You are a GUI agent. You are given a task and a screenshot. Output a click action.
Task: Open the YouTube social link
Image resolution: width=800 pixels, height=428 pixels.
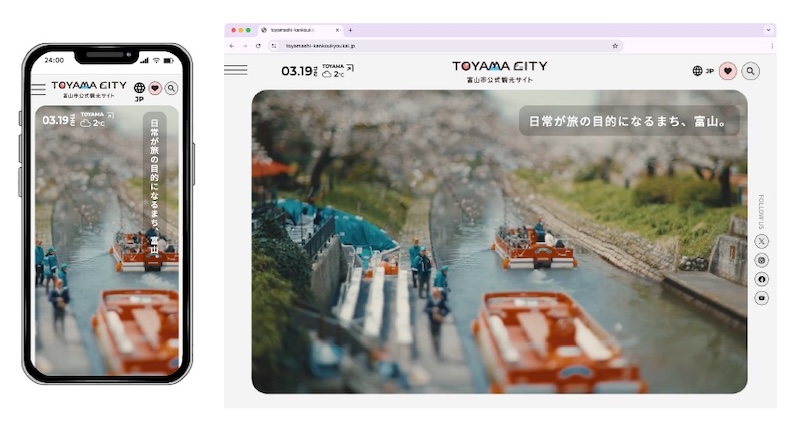[762, 298]
